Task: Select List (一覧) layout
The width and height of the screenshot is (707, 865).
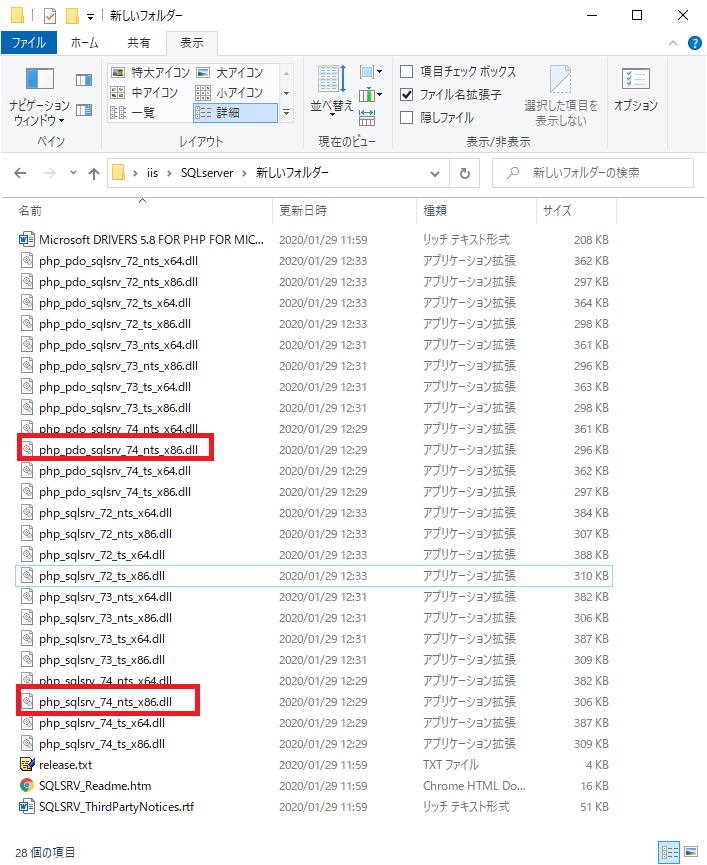Action: (133, 113)
